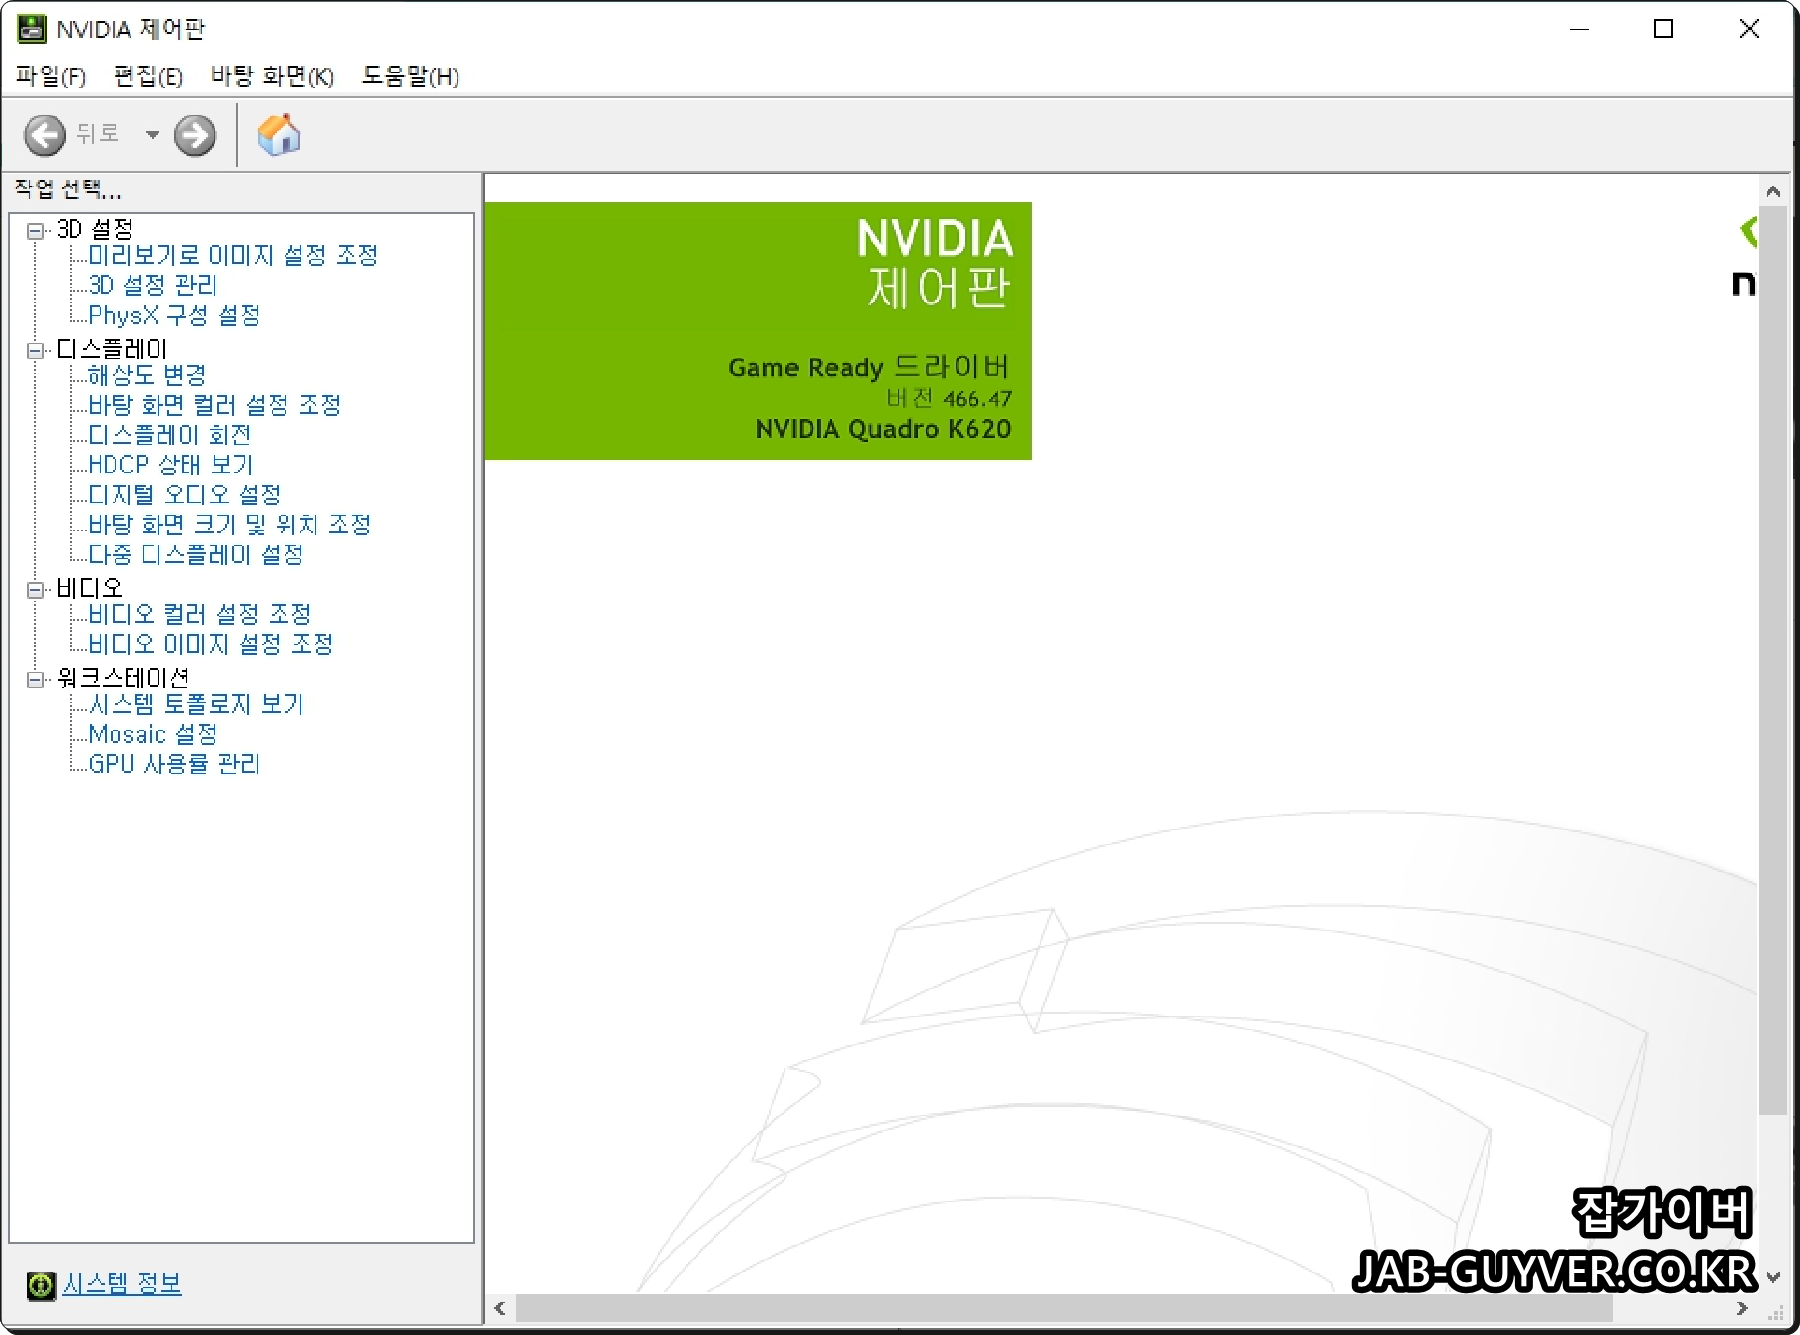This screenshot has height=1335, width=1800.
Task: Open 바탕 화면 컬러 설정 조정
Action: click(215, 406)
